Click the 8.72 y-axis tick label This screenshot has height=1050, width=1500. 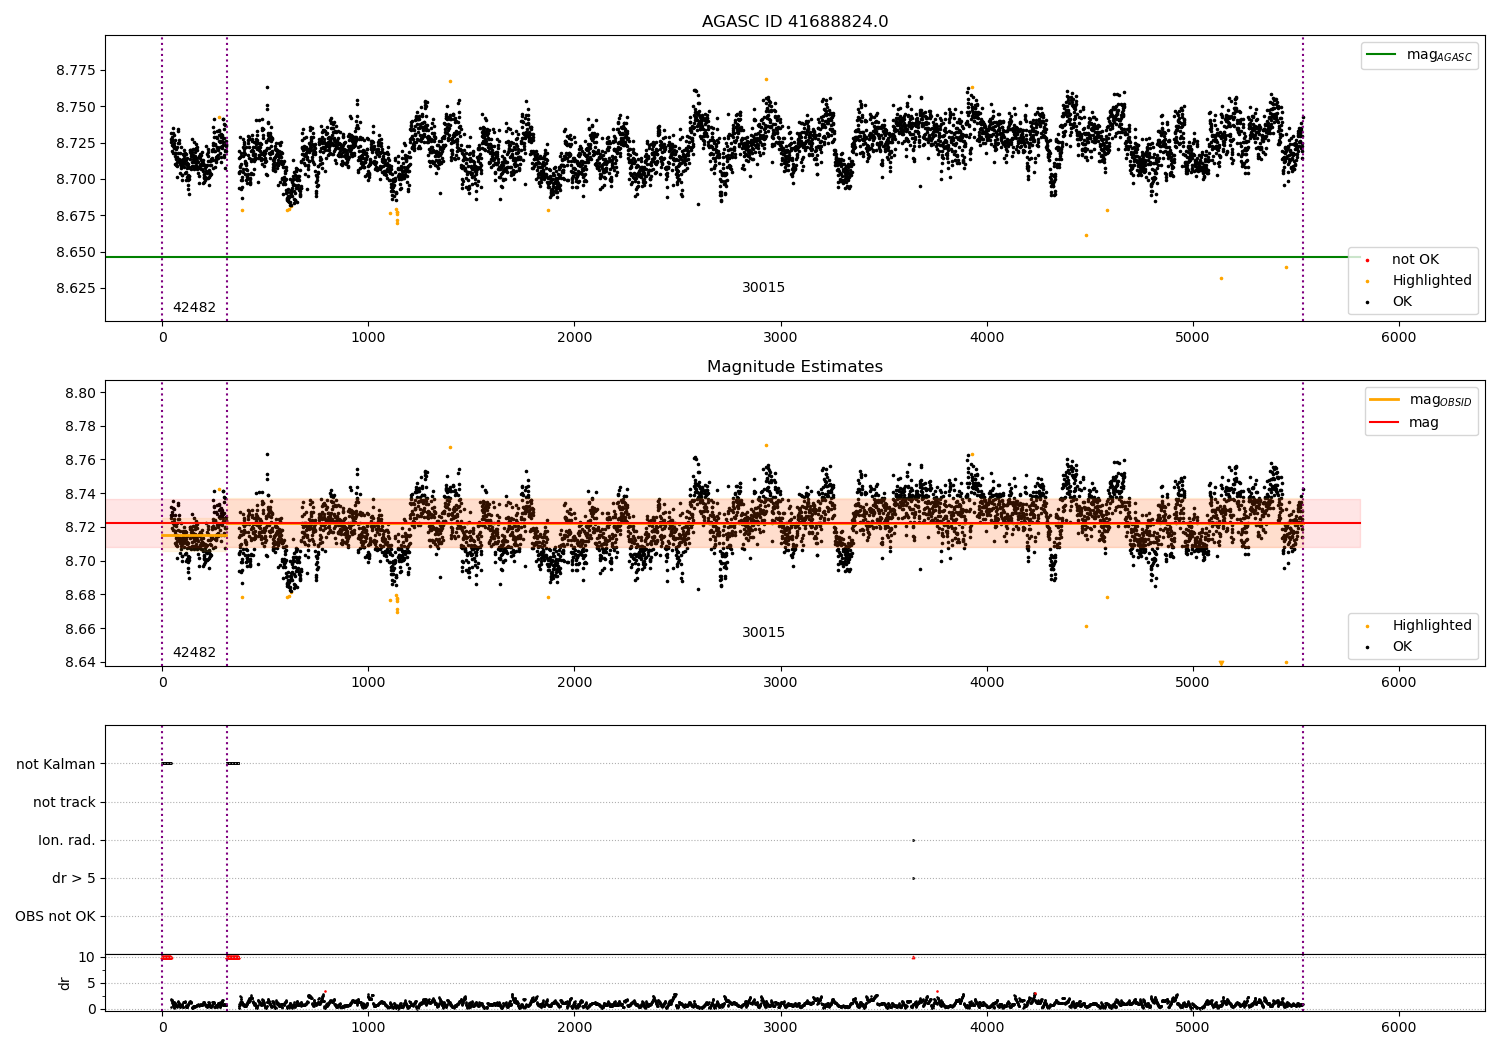coord(80,528)
